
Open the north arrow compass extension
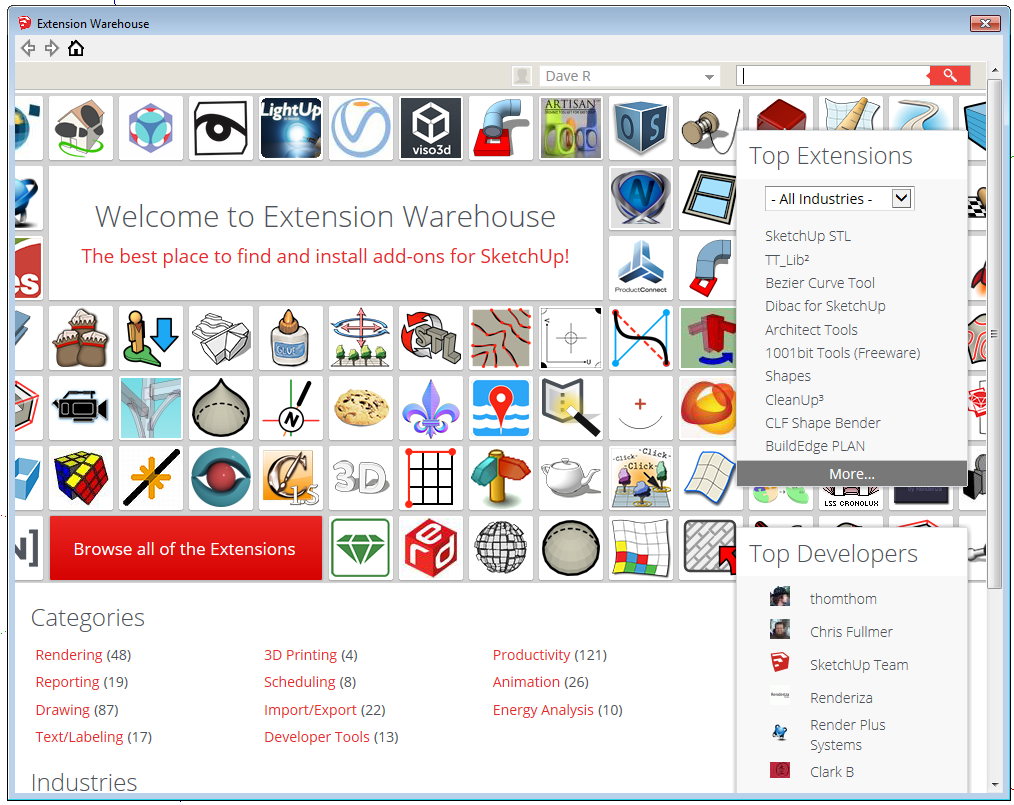(x=291, y=408)
